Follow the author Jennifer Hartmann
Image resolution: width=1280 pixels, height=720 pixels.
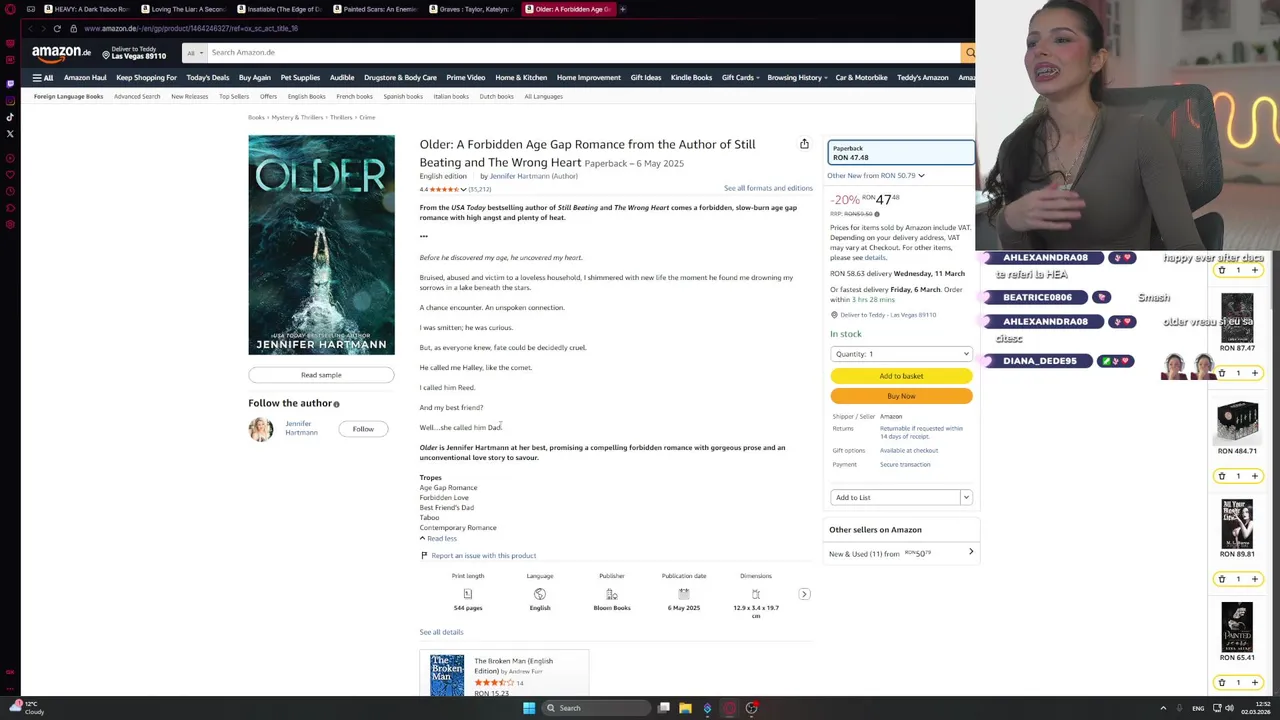point(363,429)
